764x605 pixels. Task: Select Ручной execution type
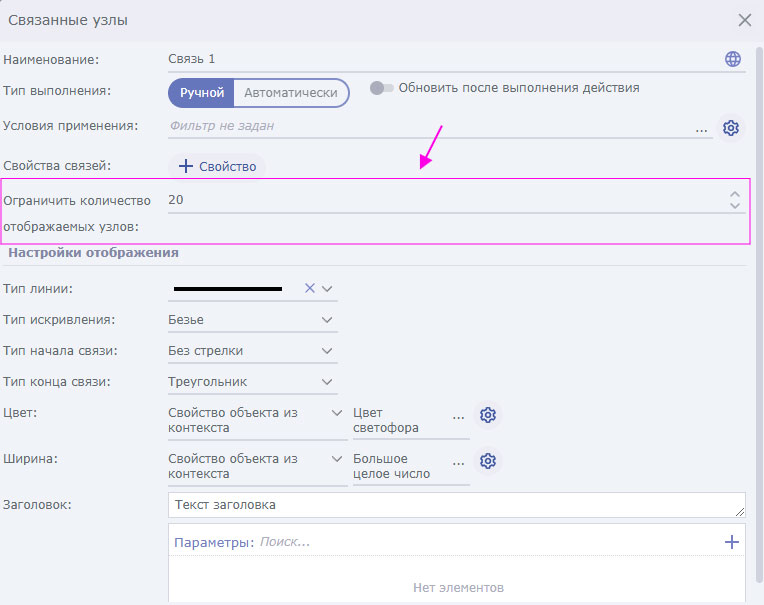[x=201, y=93]
